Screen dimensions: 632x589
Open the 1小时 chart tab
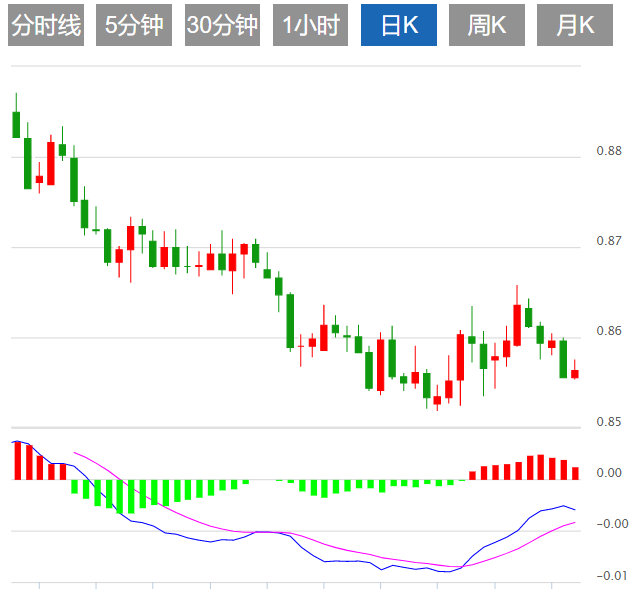tap(310, 25)
